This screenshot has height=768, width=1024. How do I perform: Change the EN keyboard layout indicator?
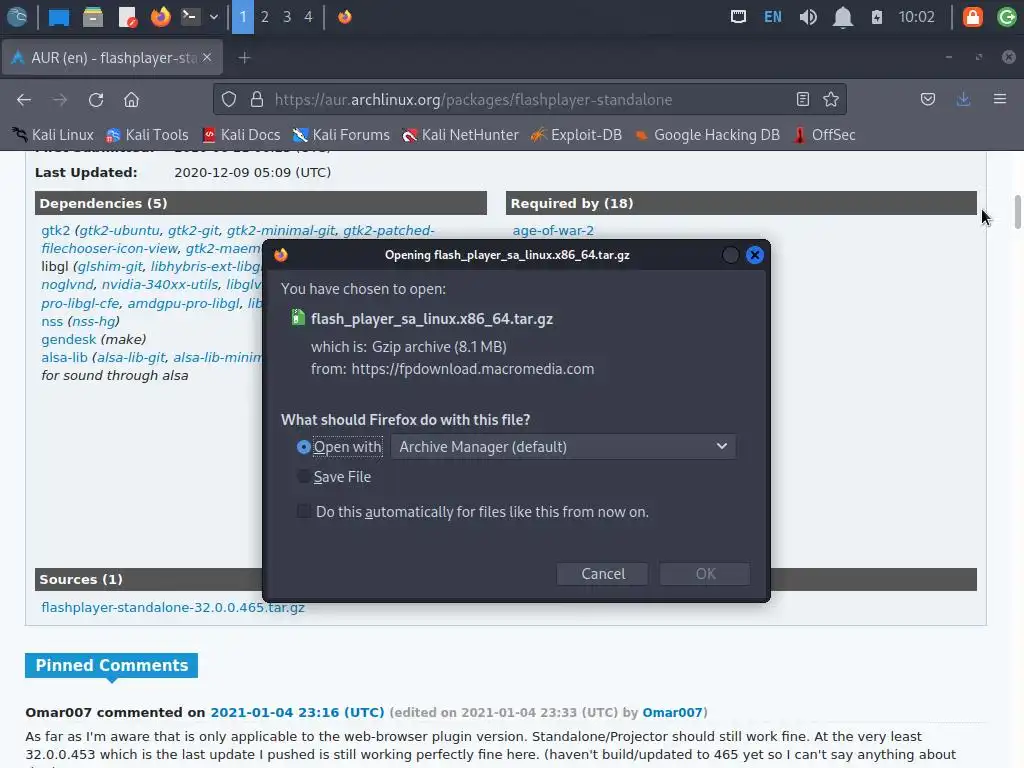(x=773, y=16)
